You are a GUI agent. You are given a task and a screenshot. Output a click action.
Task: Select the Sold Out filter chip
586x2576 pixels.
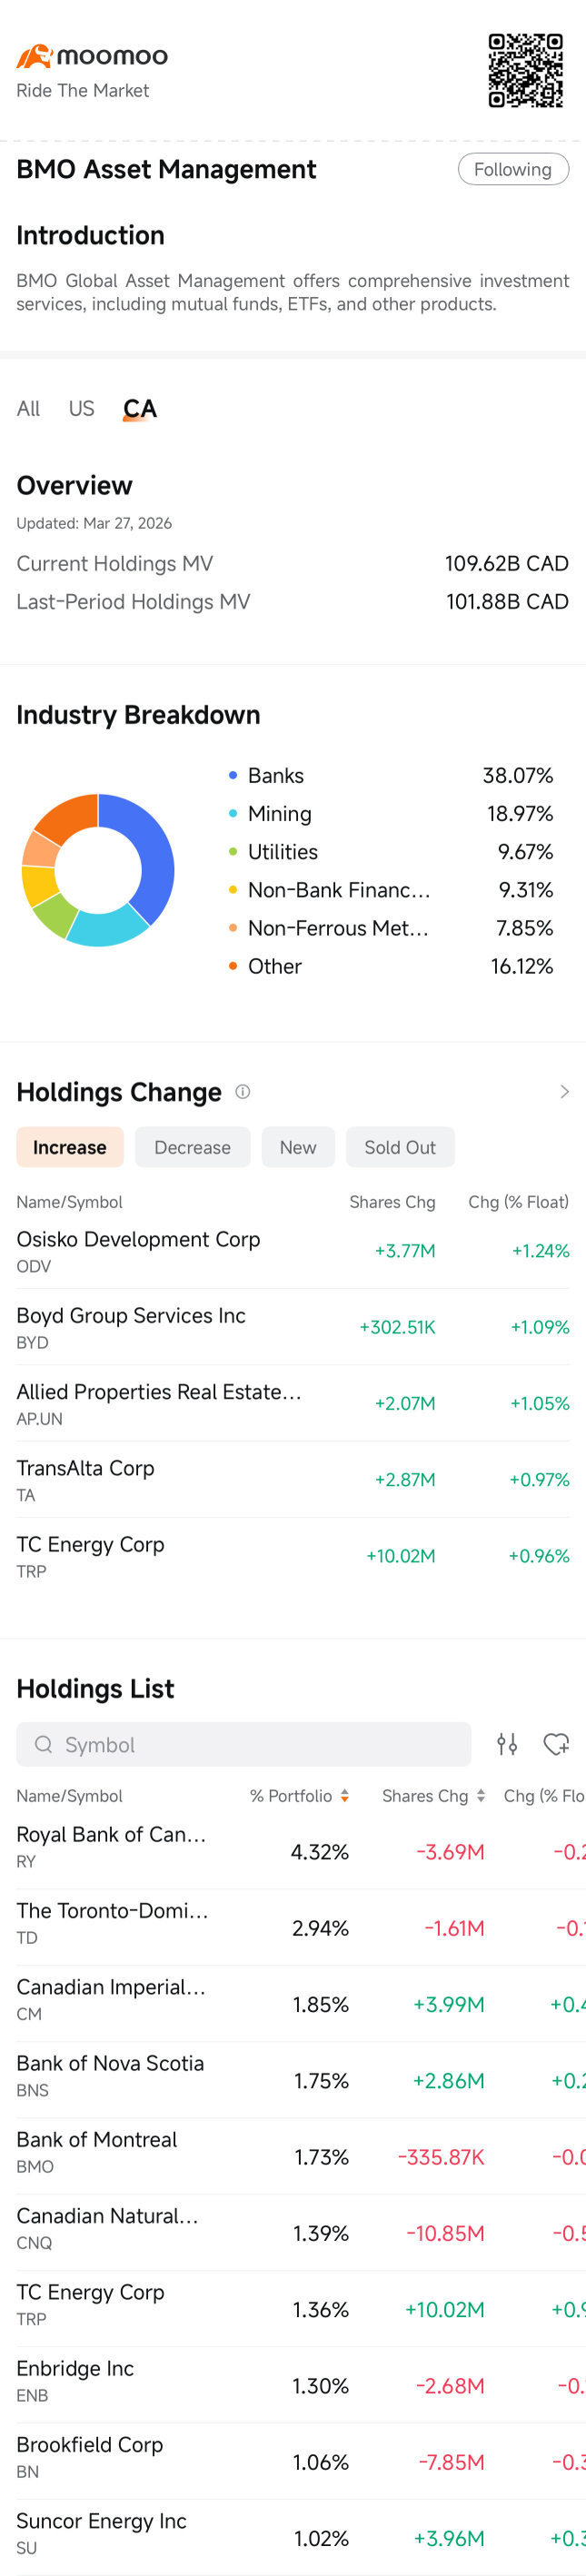pos(400,1147)
